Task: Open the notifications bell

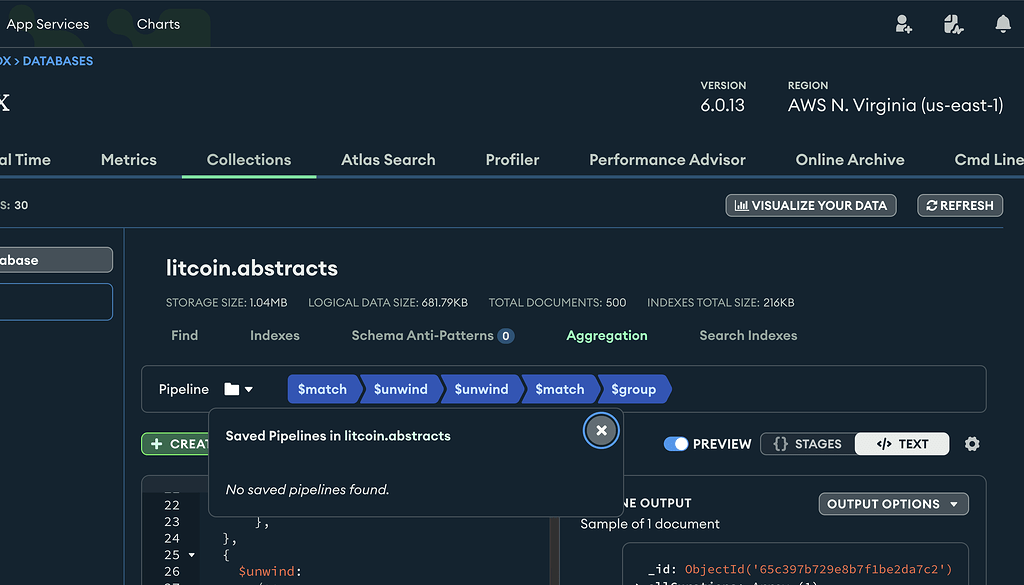Action: click(x=1003, y=23)
